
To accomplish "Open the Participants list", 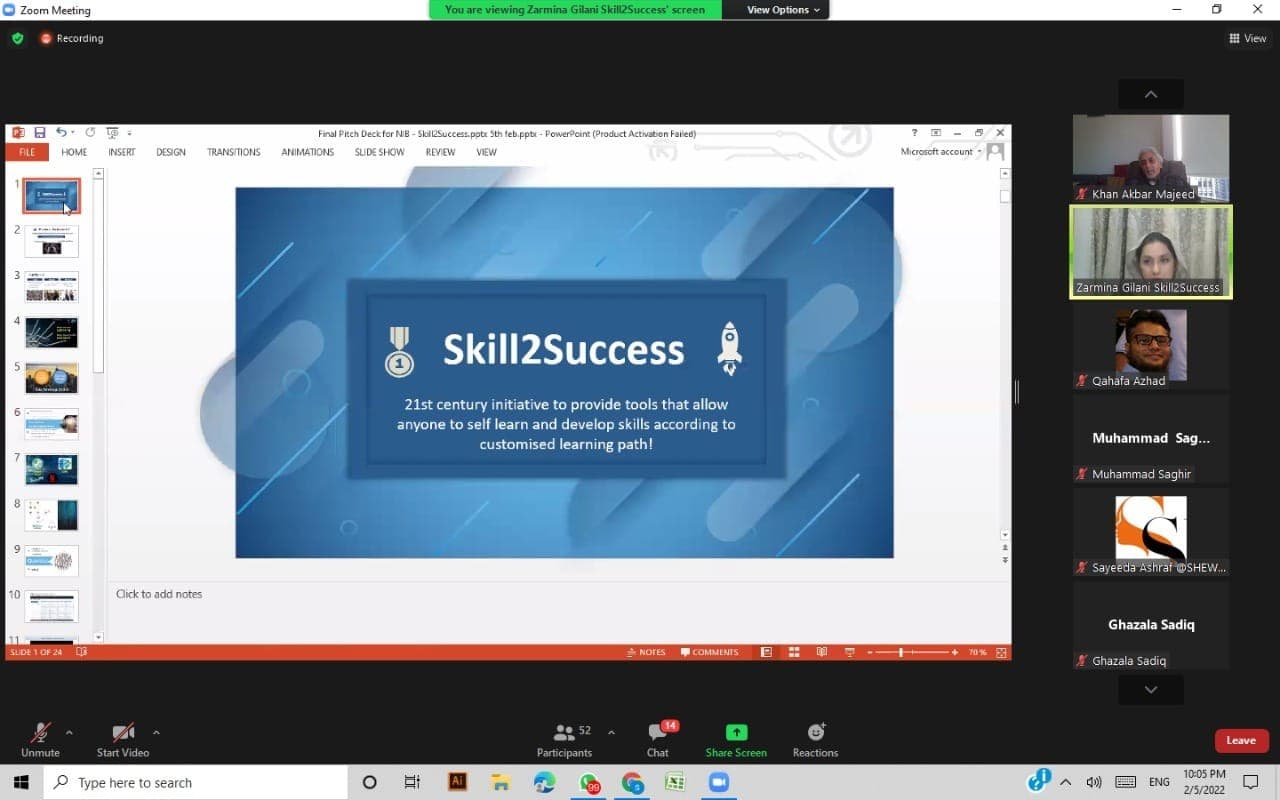I will 565,740.
